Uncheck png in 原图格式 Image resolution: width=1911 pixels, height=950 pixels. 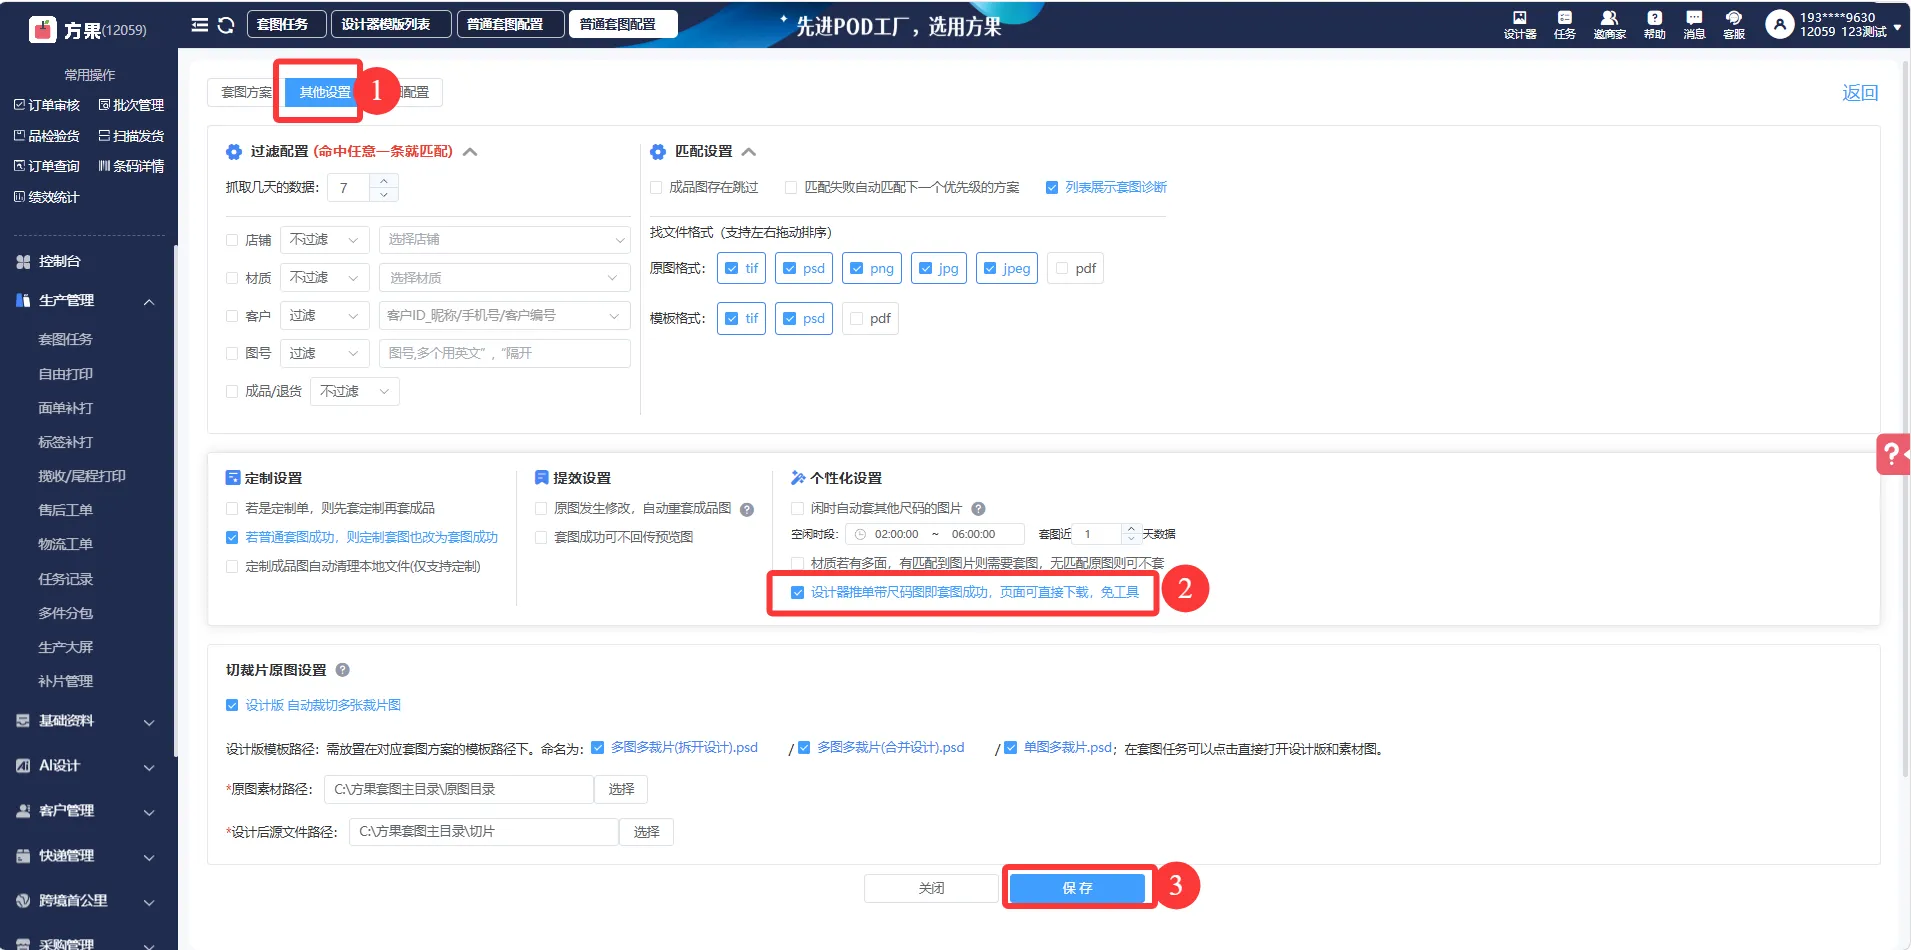856,268
